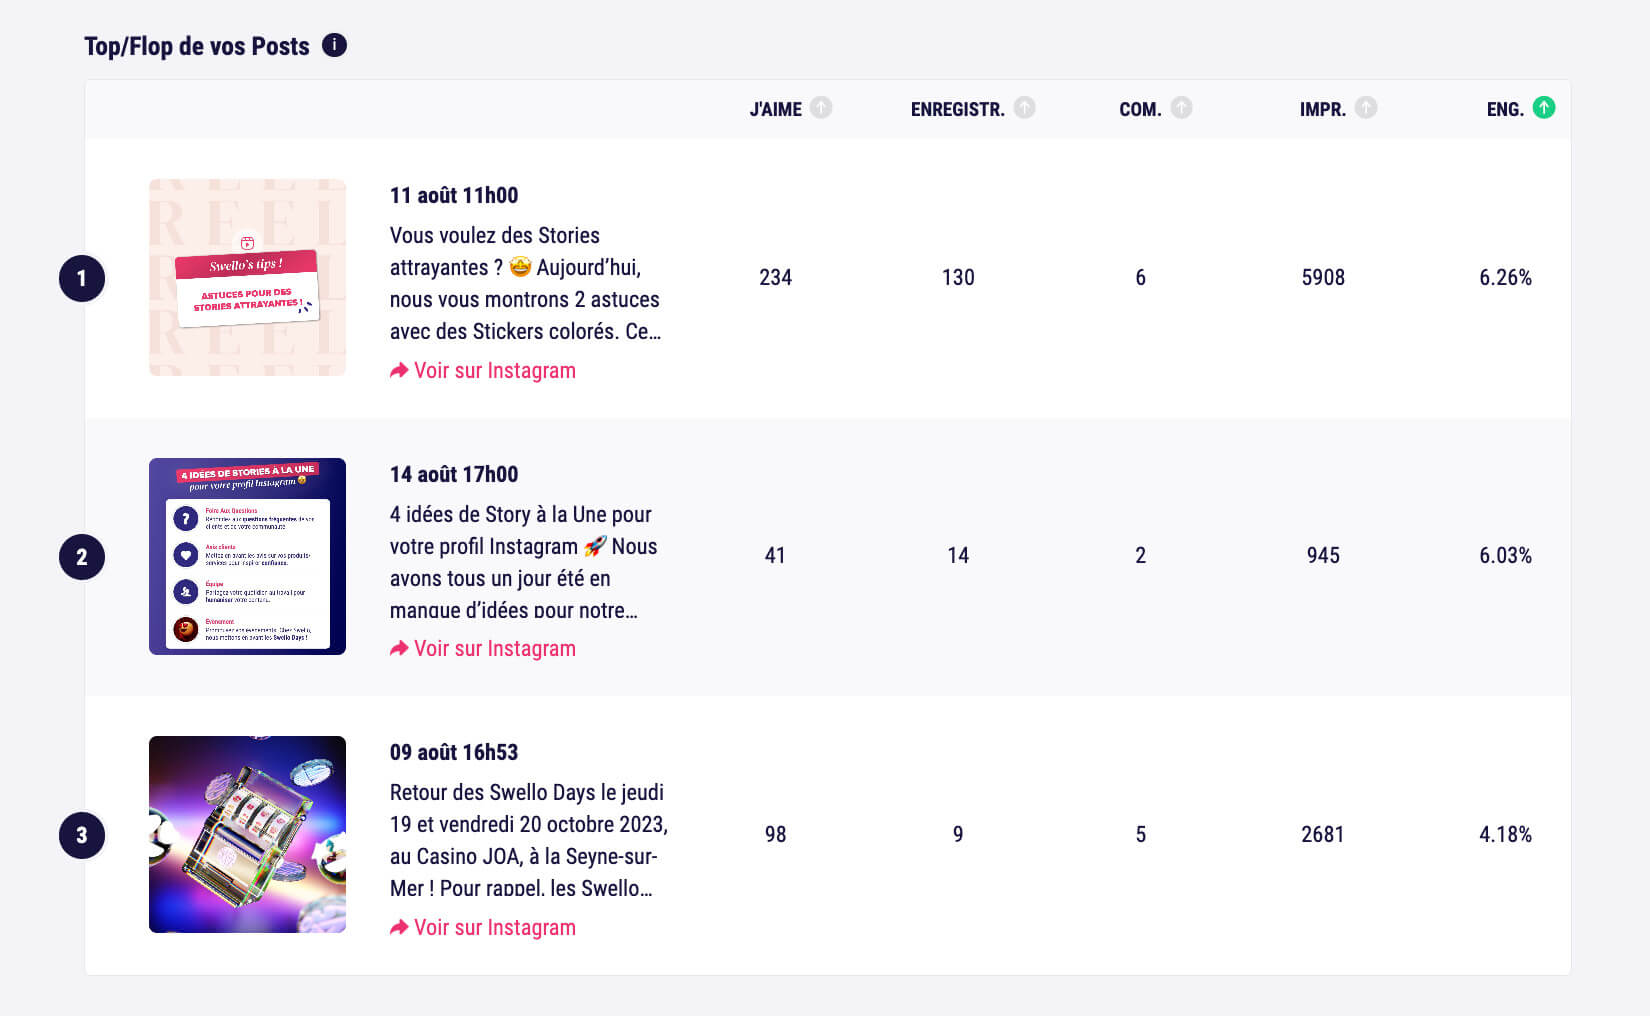Open the info tooltip next to Top/Flop de vos Posts
This screenshot has width=1650, height=1016.
[335, 45]
